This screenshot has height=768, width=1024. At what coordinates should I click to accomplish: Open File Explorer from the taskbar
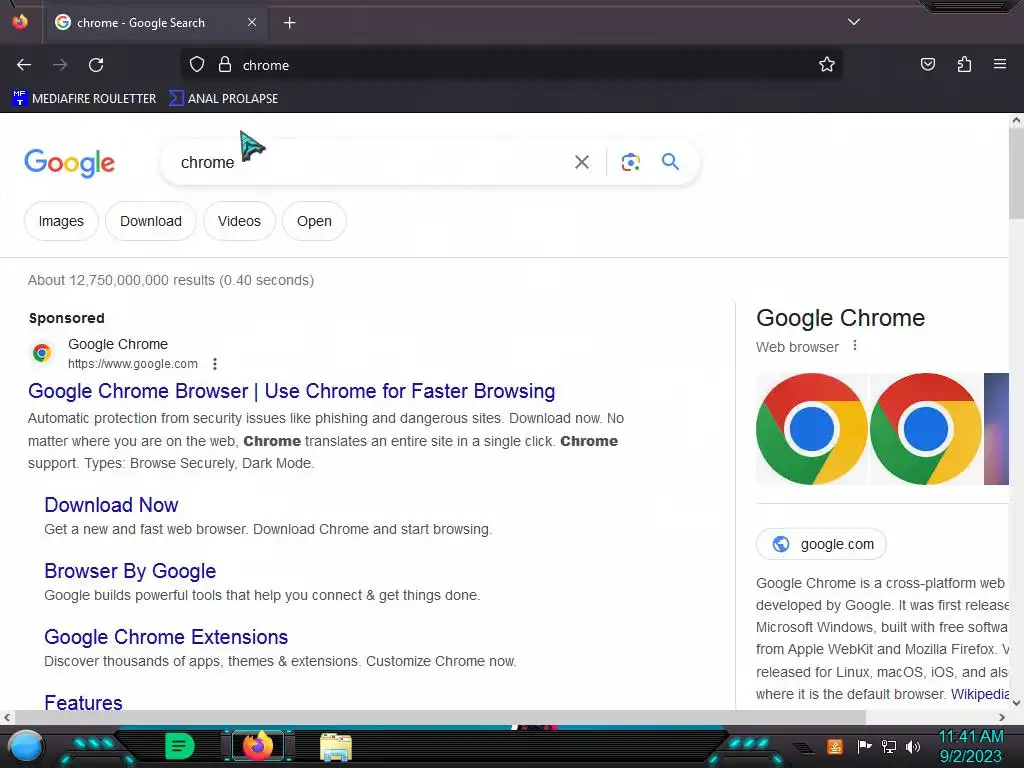click(x=336, y=746)
